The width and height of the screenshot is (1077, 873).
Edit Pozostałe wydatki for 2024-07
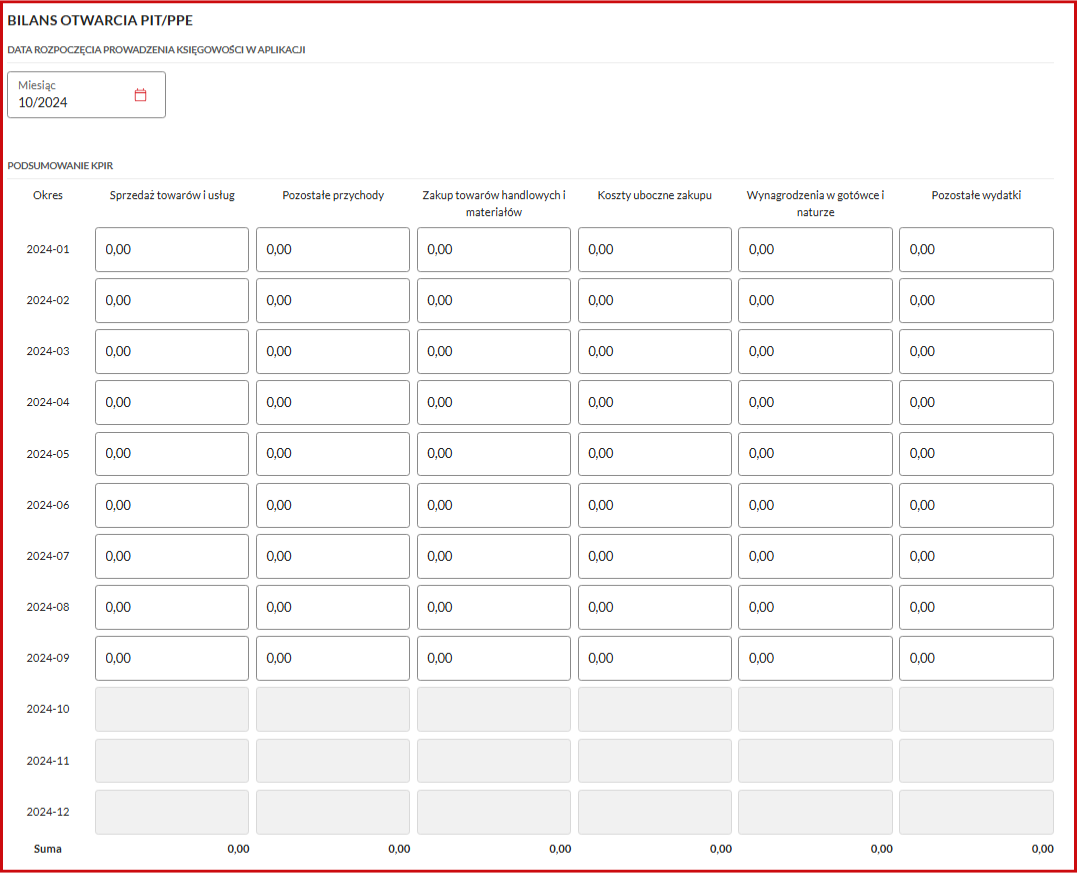[x=976, y=556]
